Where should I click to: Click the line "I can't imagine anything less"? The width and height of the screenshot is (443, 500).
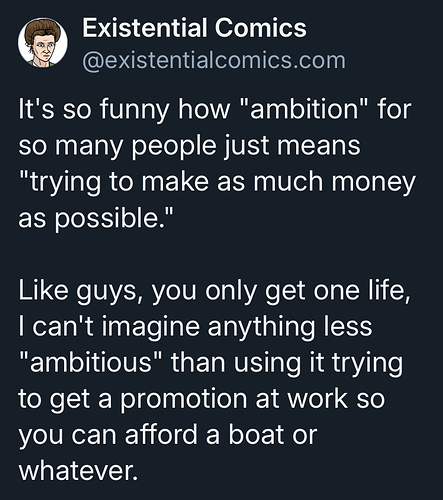tap(195, 327)
